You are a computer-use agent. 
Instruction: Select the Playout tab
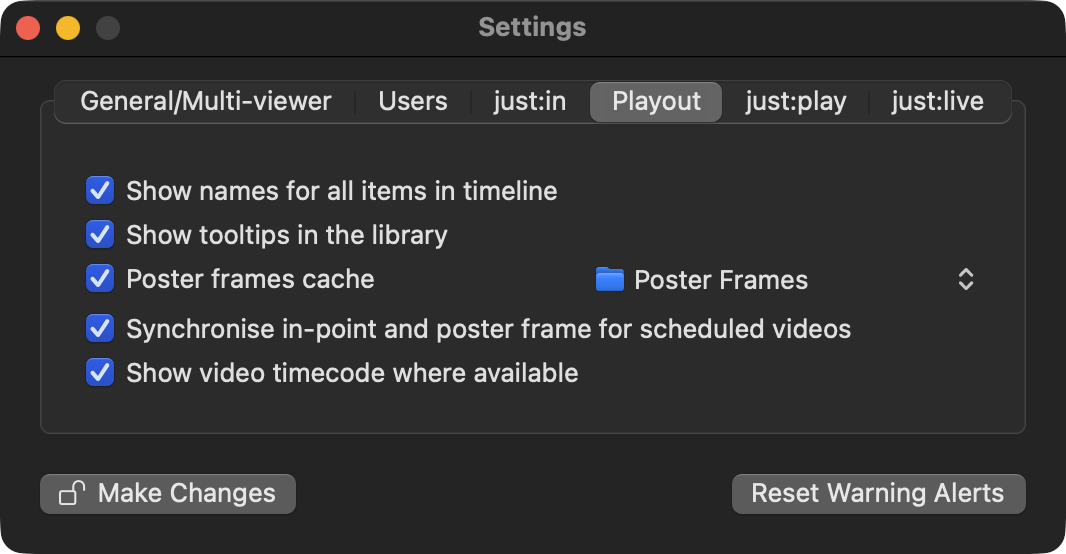click(x=656, y=101)
